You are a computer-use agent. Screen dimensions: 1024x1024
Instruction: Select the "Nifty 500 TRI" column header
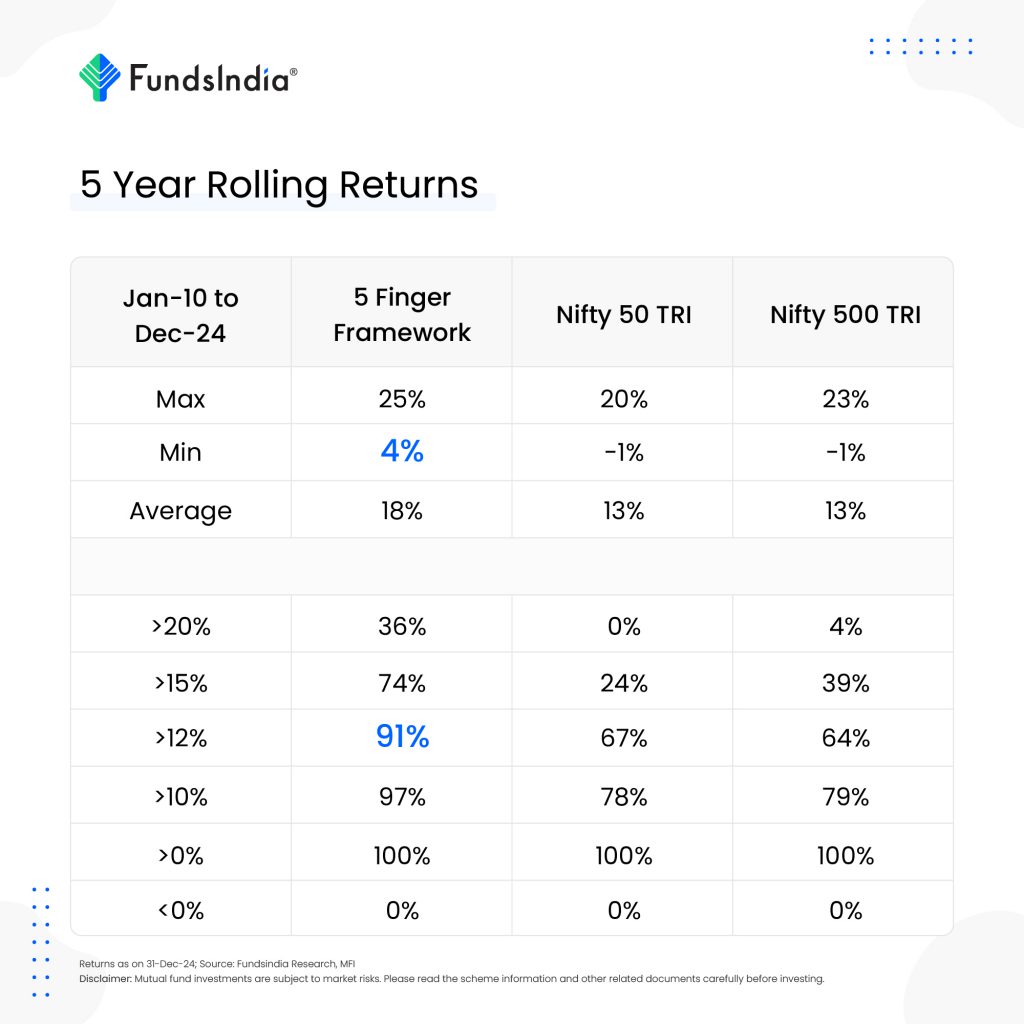(845, 315)
